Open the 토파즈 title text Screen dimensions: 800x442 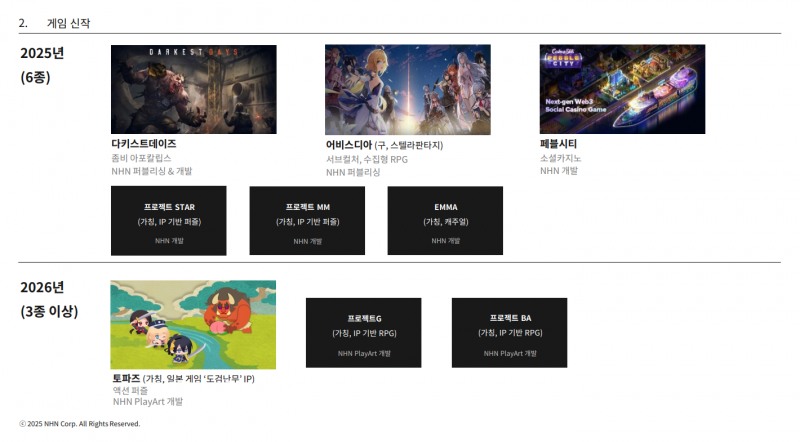click(124, 379)
